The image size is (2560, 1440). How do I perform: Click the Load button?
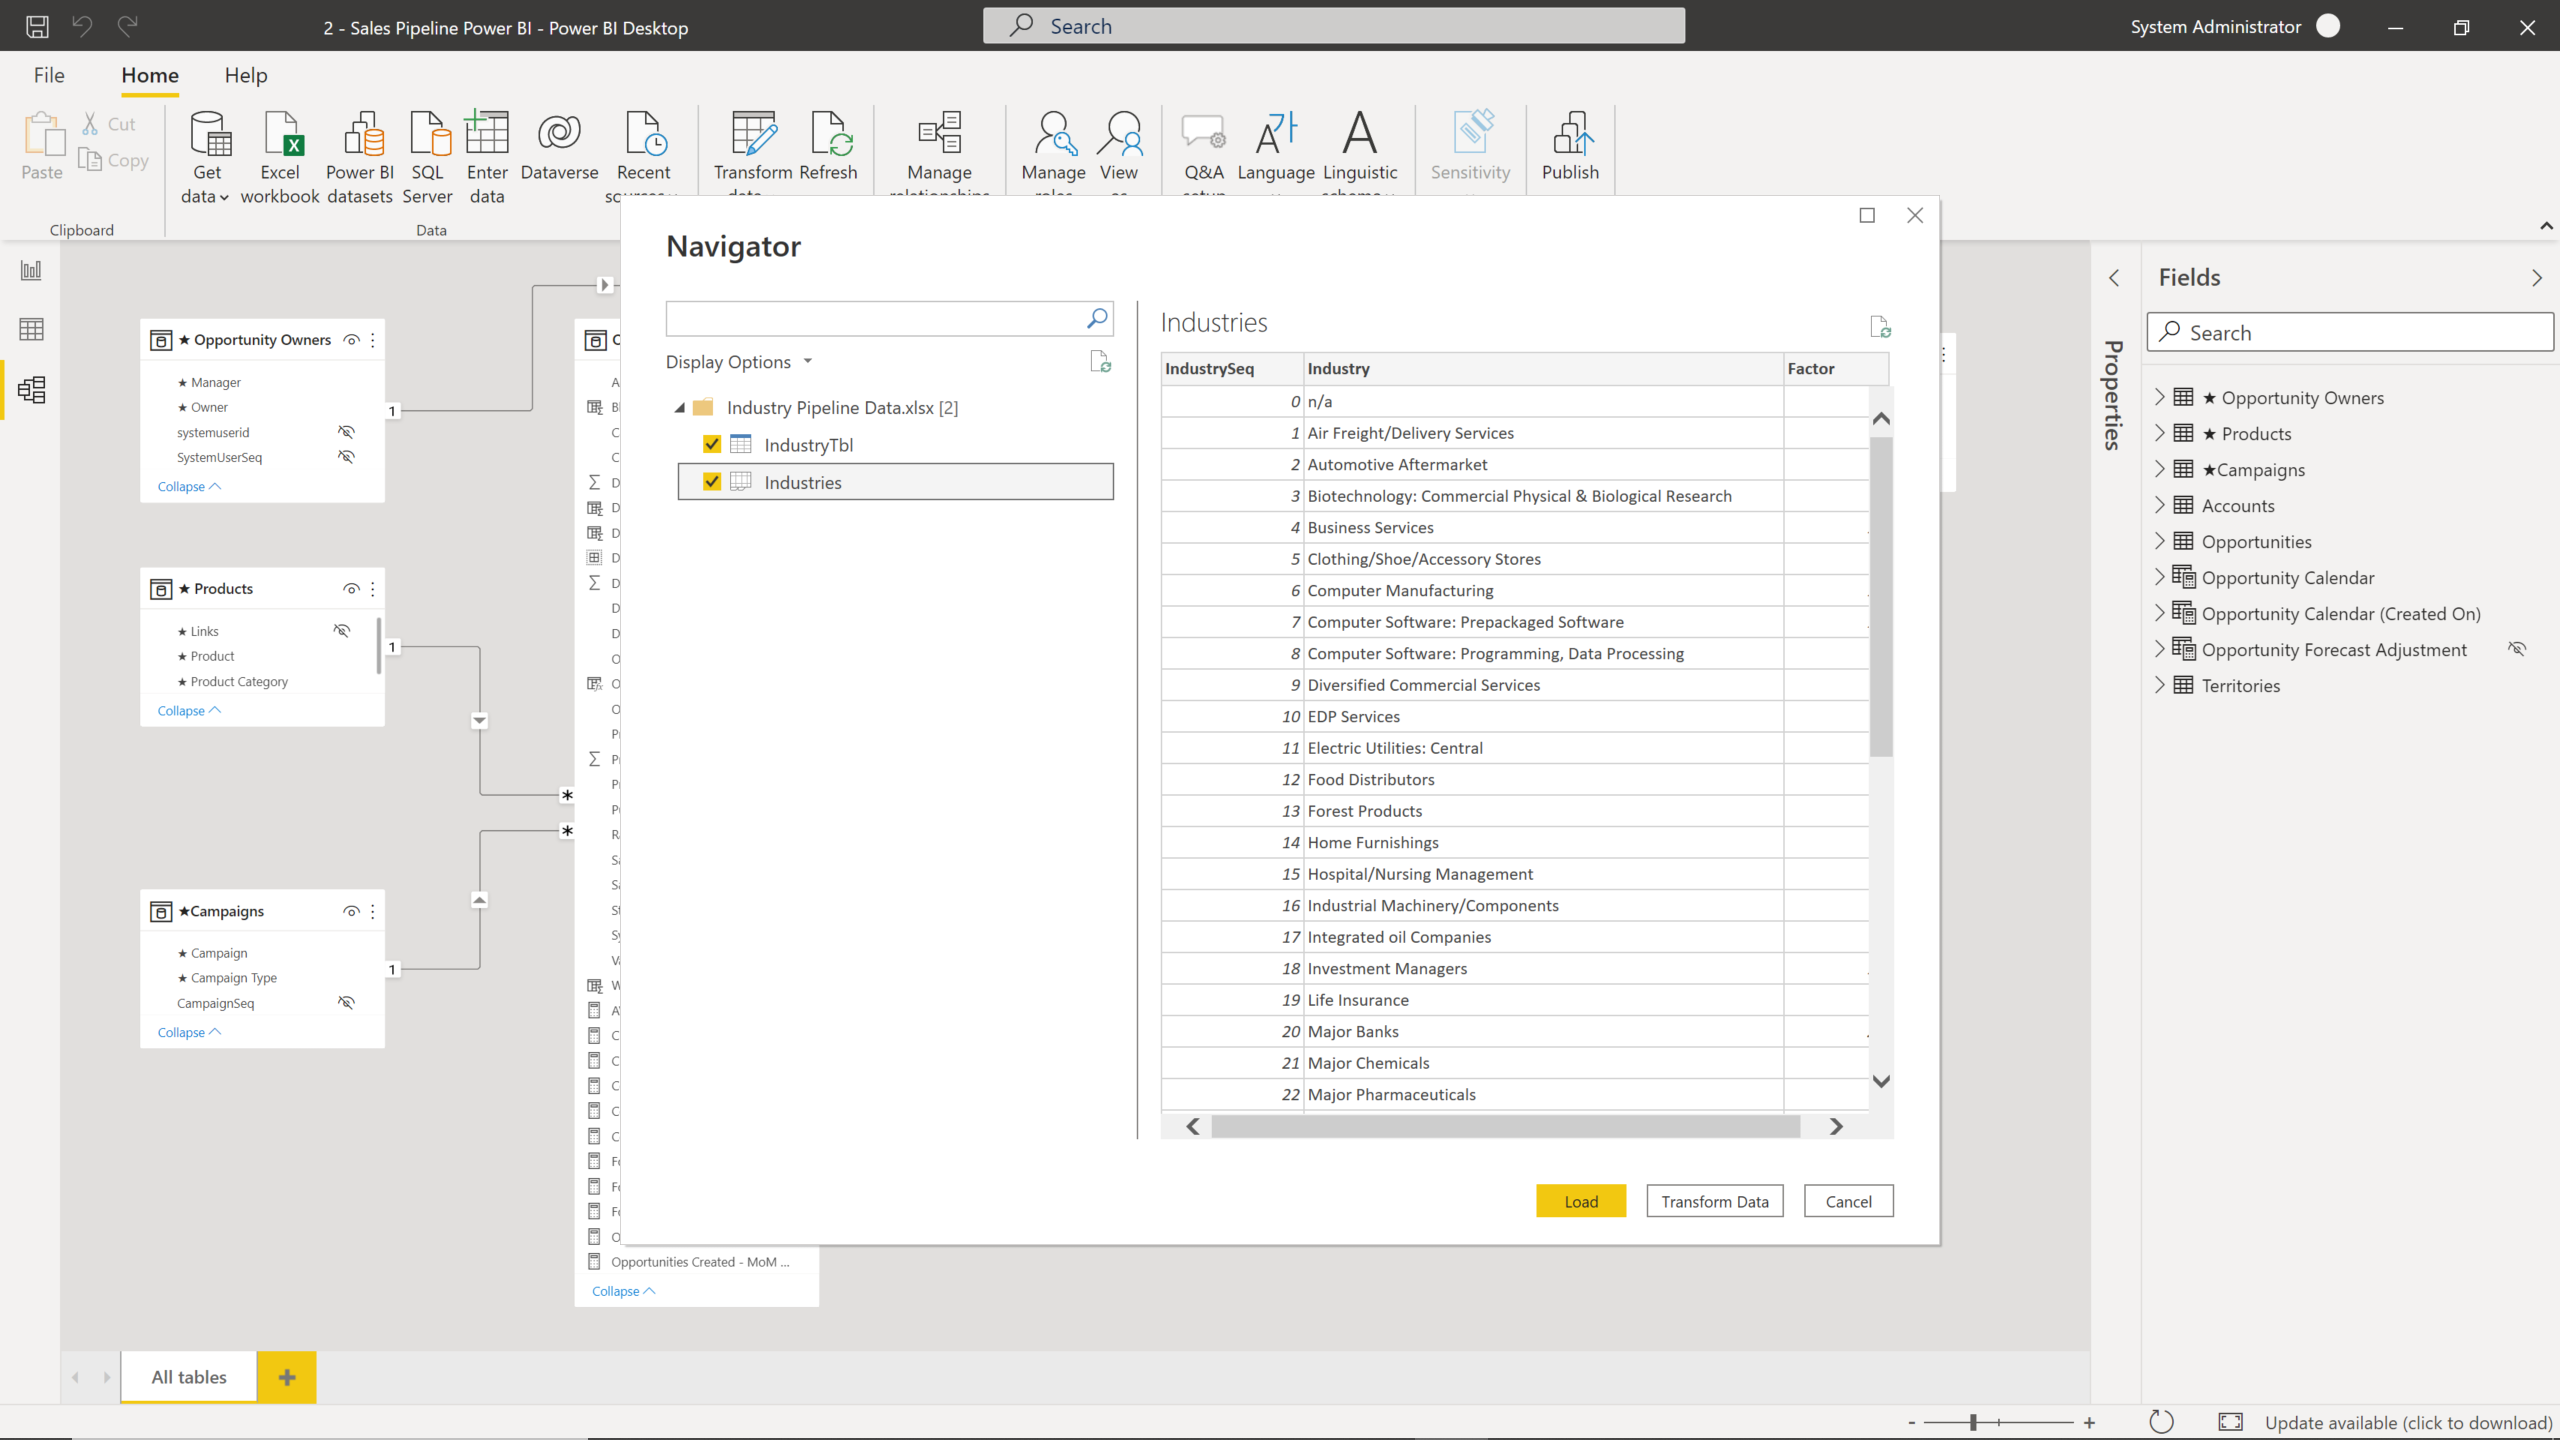tap(1580, 1201)
